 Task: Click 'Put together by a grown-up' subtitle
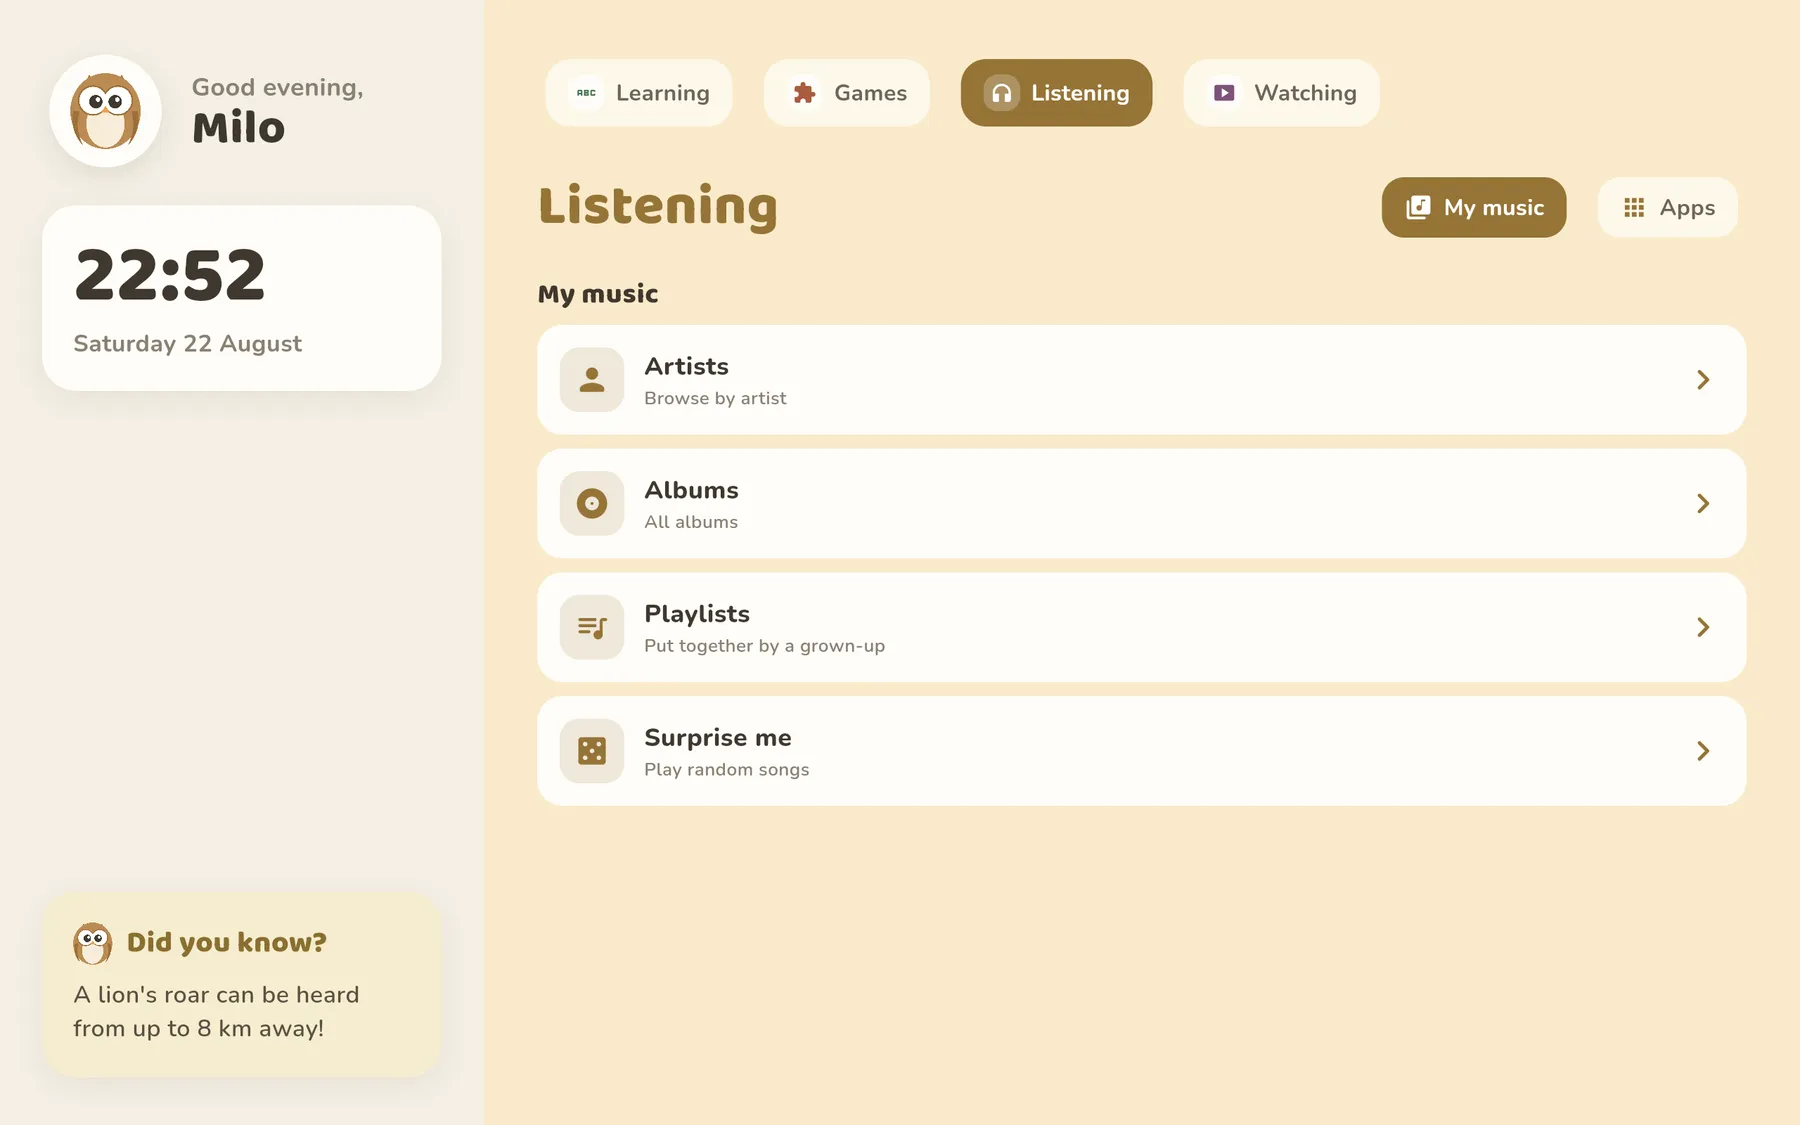click(764, 646)
